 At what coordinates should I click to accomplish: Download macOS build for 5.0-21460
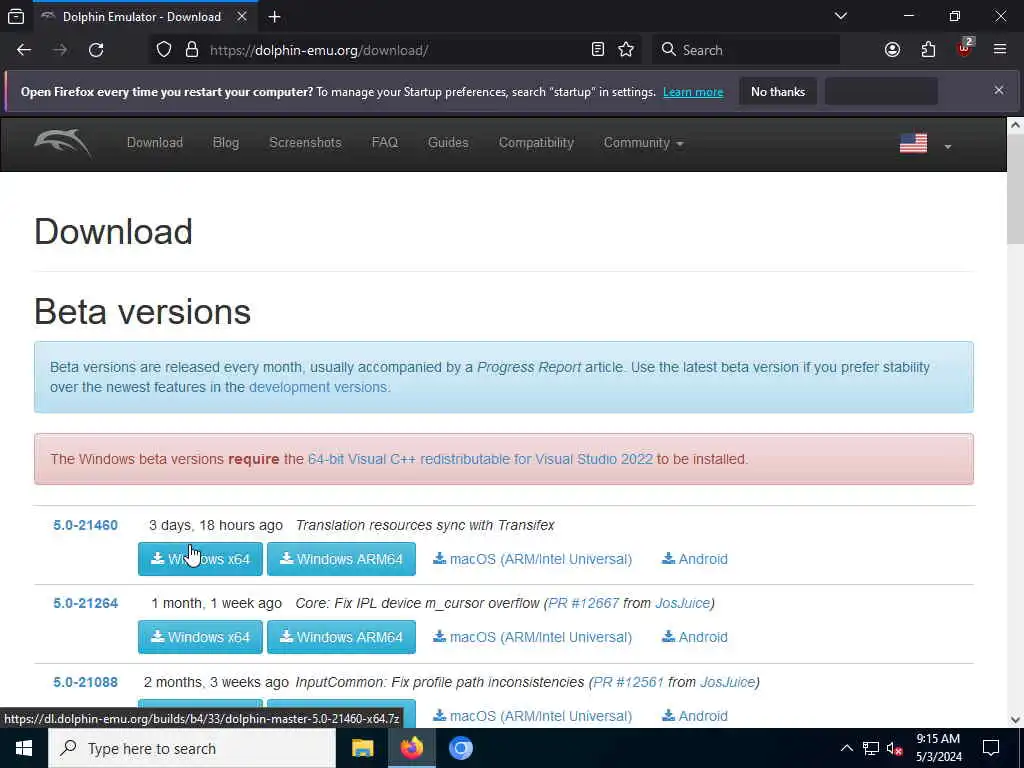click(x=532, y=559)
